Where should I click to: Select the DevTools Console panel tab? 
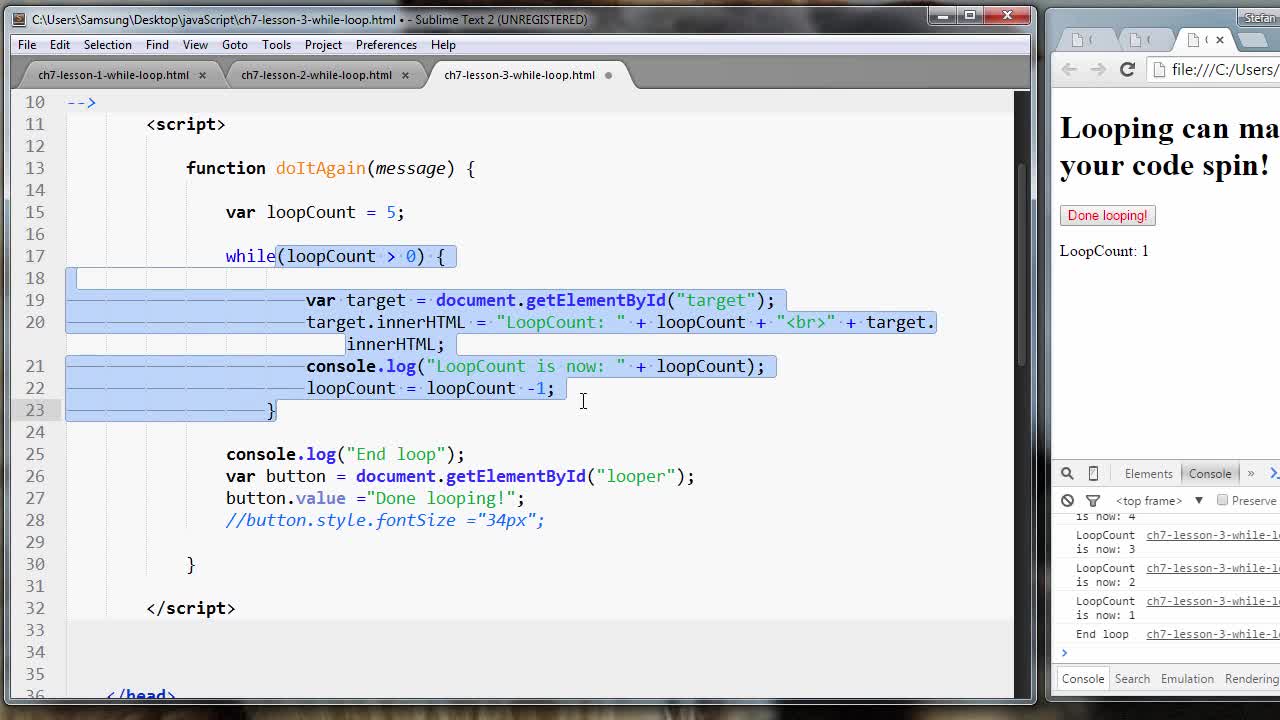[1209, 474]
